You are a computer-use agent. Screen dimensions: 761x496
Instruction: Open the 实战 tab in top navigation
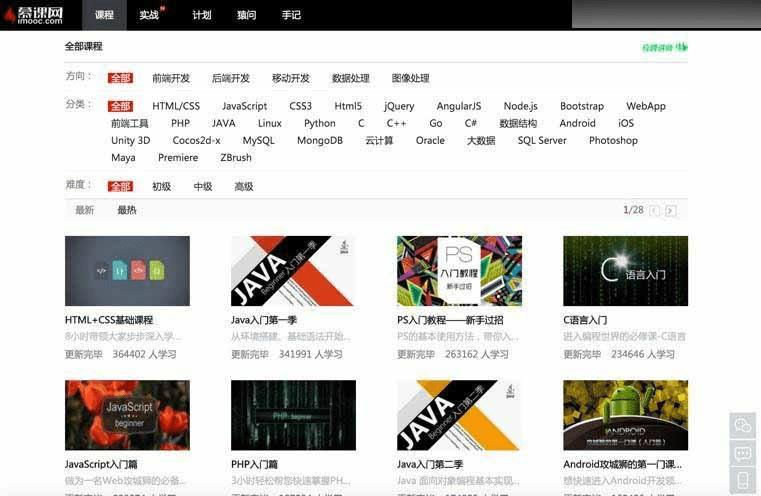[149, 15]
